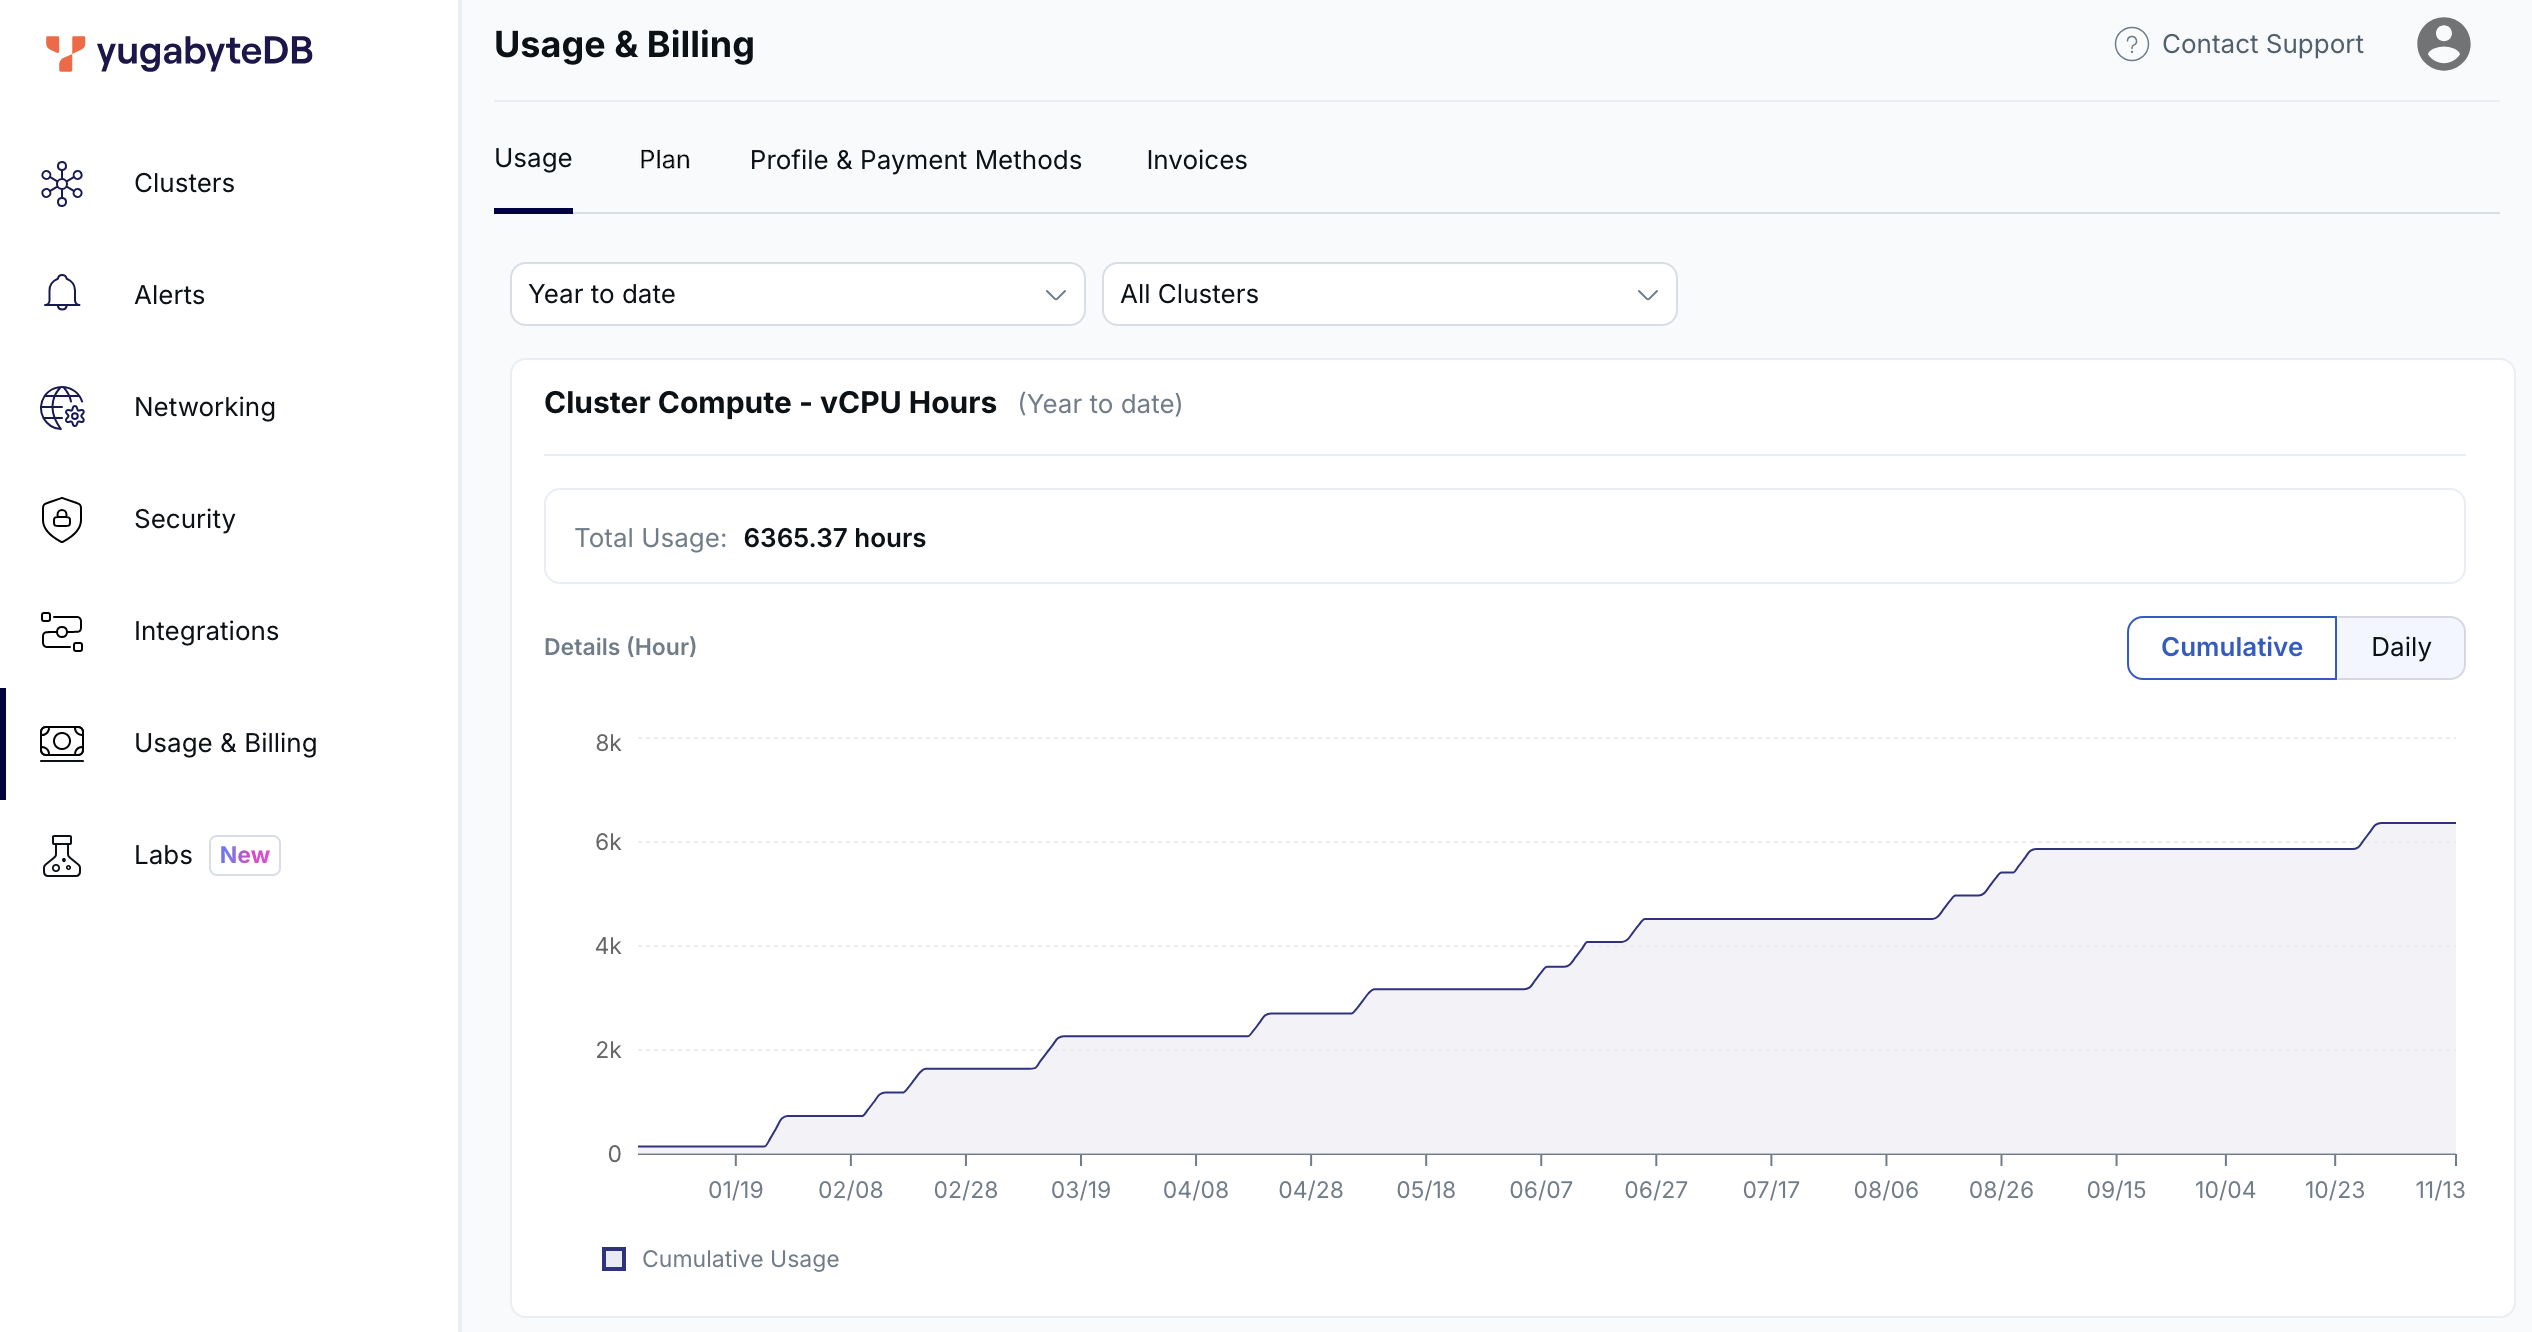Open Alerts via the bell icon
The width and height of the screenshot is (2532, 1332).
(x=61, y=294)
